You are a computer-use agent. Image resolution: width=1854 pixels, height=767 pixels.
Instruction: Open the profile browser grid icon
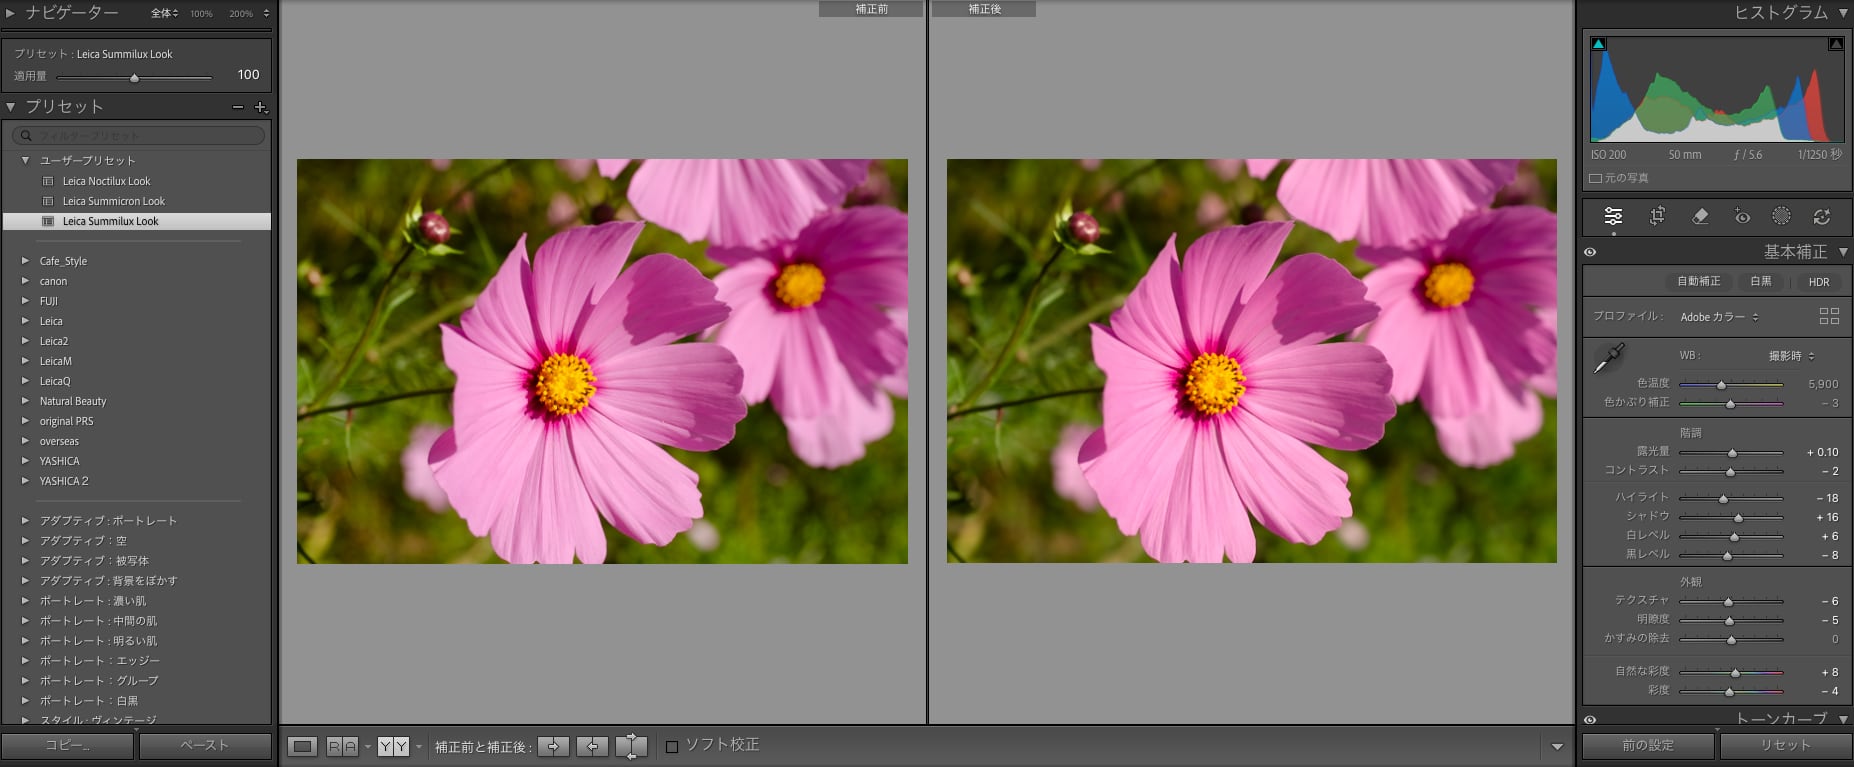point(1829,316)
